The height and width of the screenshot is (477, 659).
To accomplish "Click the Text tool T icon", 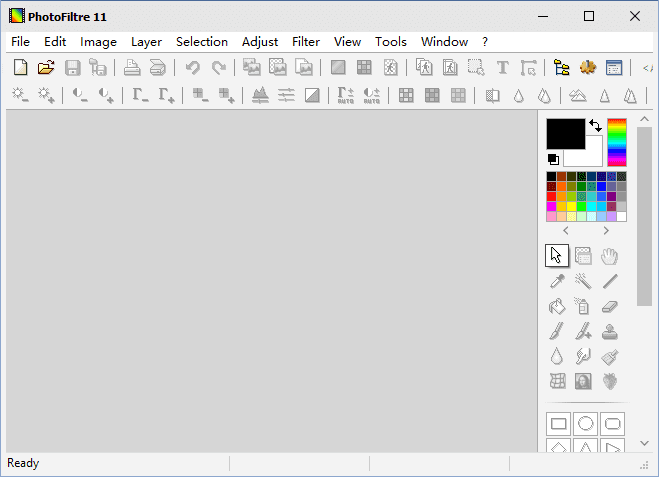I will (502, 68).
